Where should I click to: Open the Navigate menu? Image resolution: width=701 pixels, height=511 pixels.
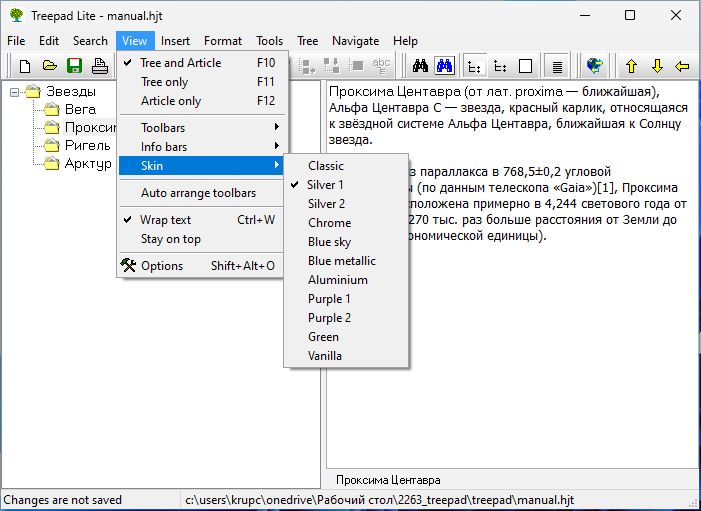tap(355, 41)
